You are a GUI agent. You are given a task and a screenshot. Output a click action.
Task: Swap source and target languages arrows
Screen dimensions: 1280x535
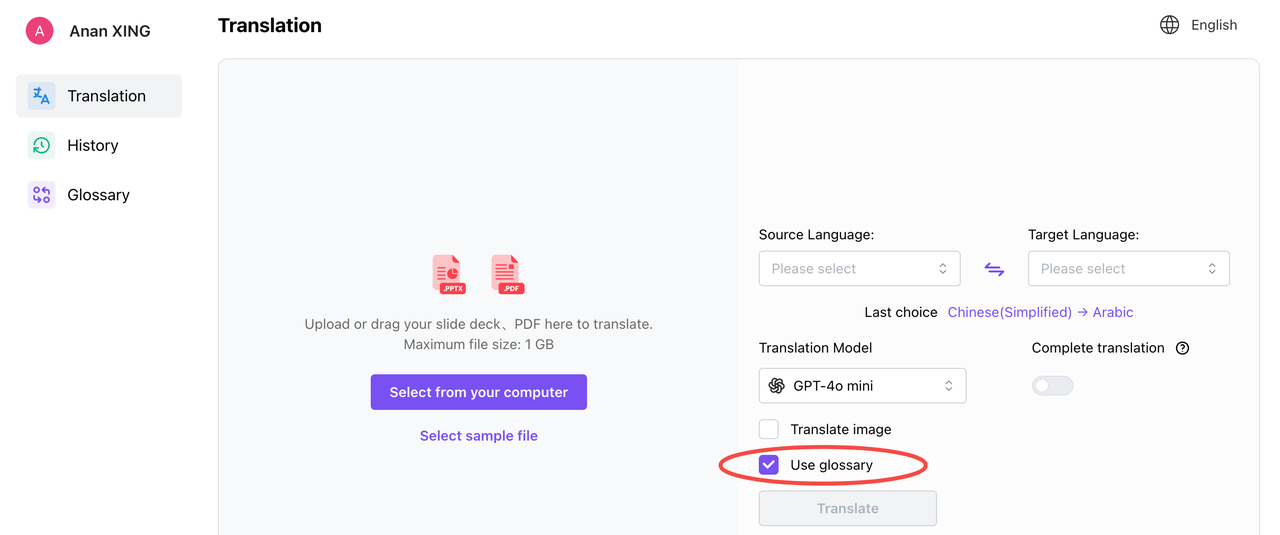(994, 269)
